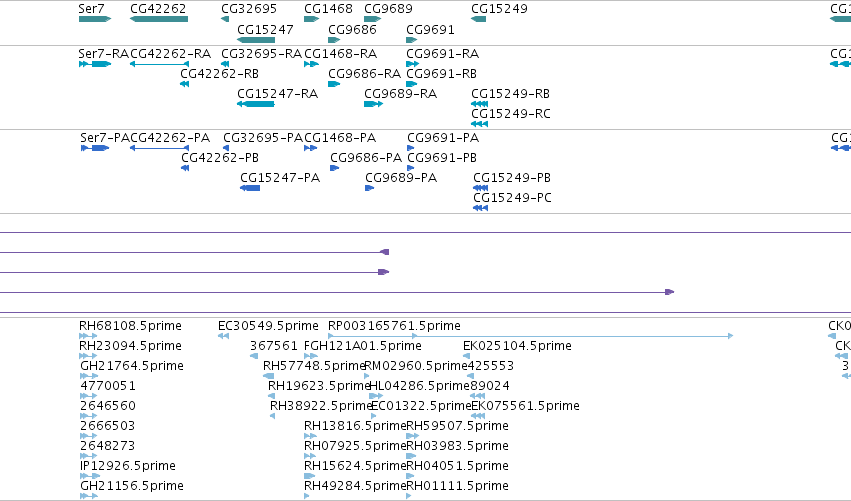The image size is (851, 501).
Task: Open transcript CG15249-RB
Action: (x=510, y=94)
